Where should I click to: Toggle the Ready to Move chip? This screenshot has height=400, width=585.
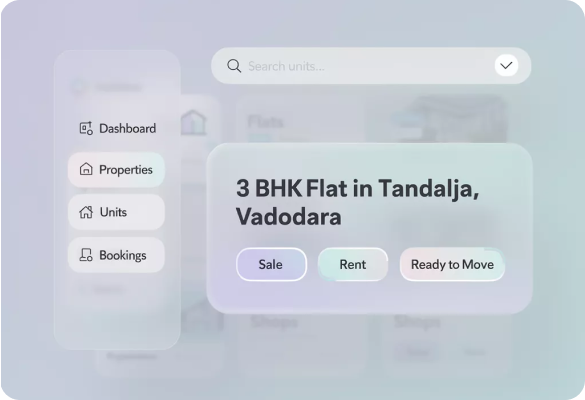pos(452,264)
